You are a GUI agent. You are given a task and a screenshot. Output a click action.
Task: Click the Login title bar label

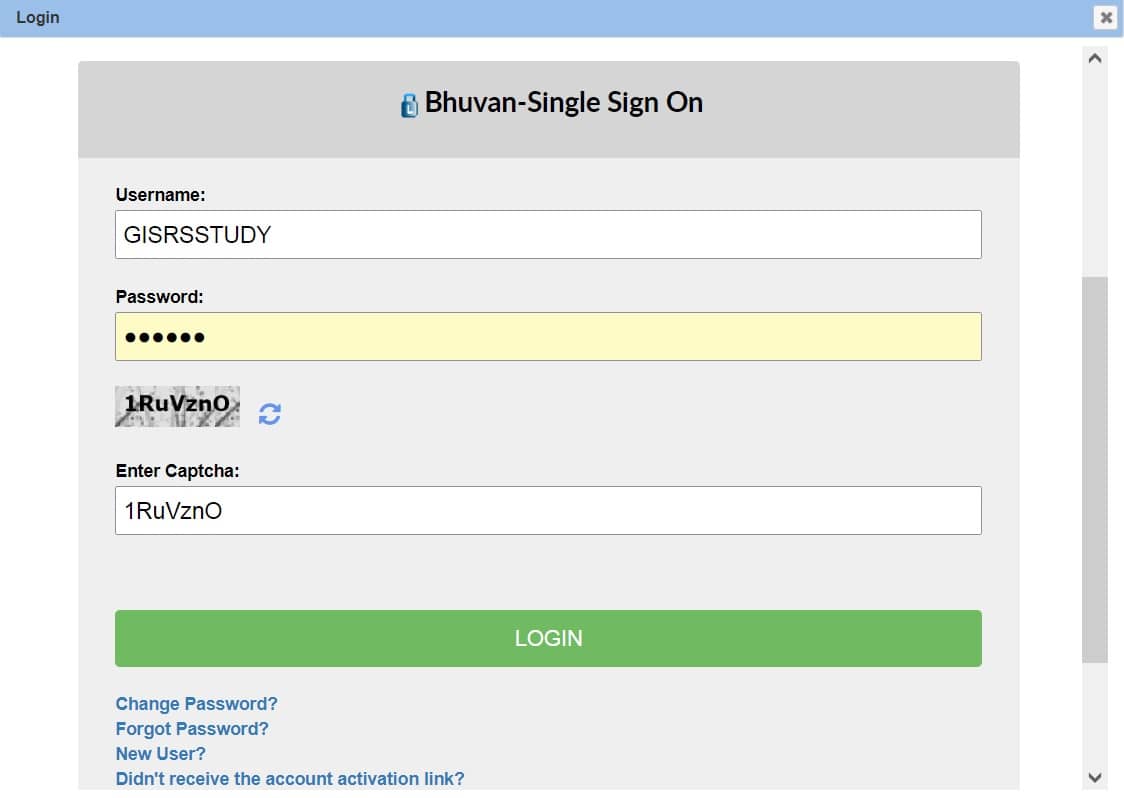[38, 17]
